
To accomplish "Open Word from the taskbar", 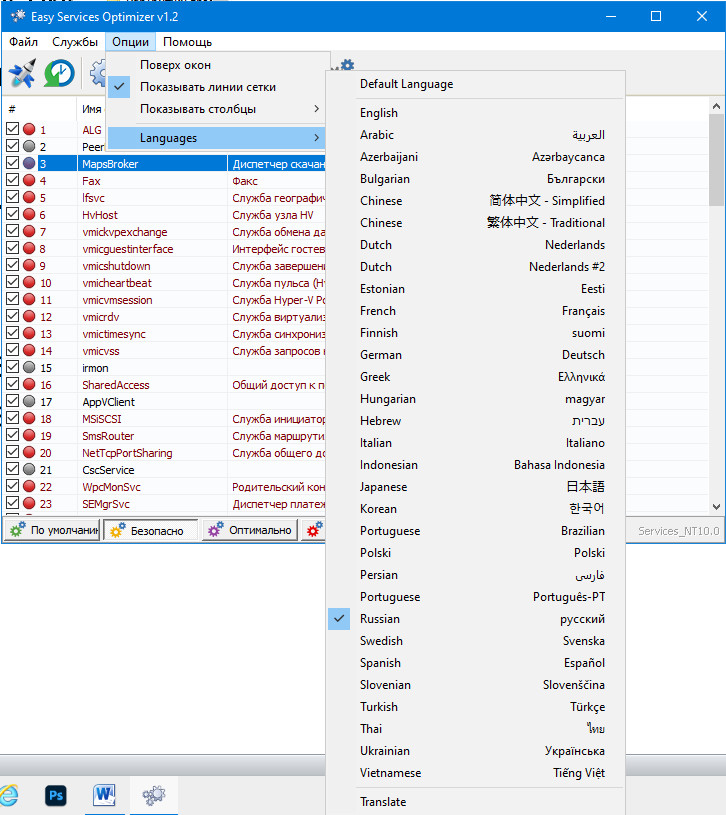I will click(x=104, y=795).
